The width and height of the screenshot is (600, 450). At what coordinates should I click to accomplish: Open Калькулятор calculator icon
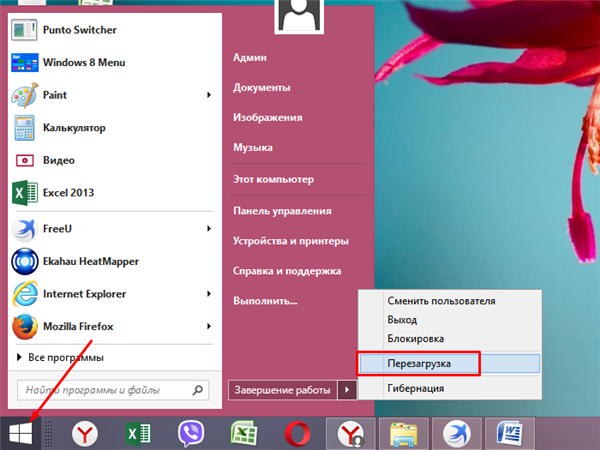pyautogui.click(x=24, y=127)
